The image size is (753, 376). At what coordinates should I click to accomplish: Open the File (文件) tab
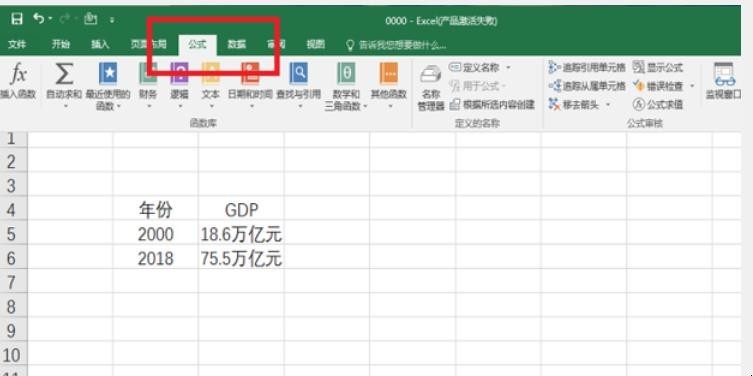click(x=17, y=45)
